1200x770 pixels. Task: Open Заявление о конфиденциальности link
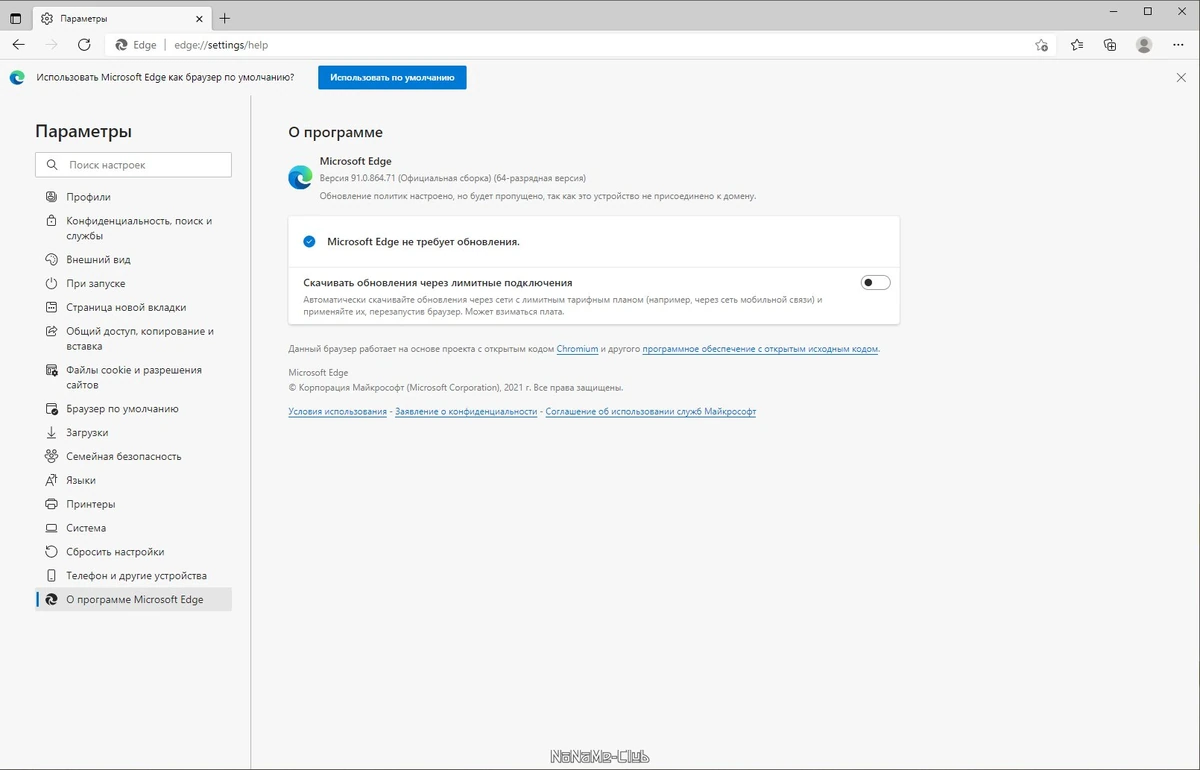point(466,412)
